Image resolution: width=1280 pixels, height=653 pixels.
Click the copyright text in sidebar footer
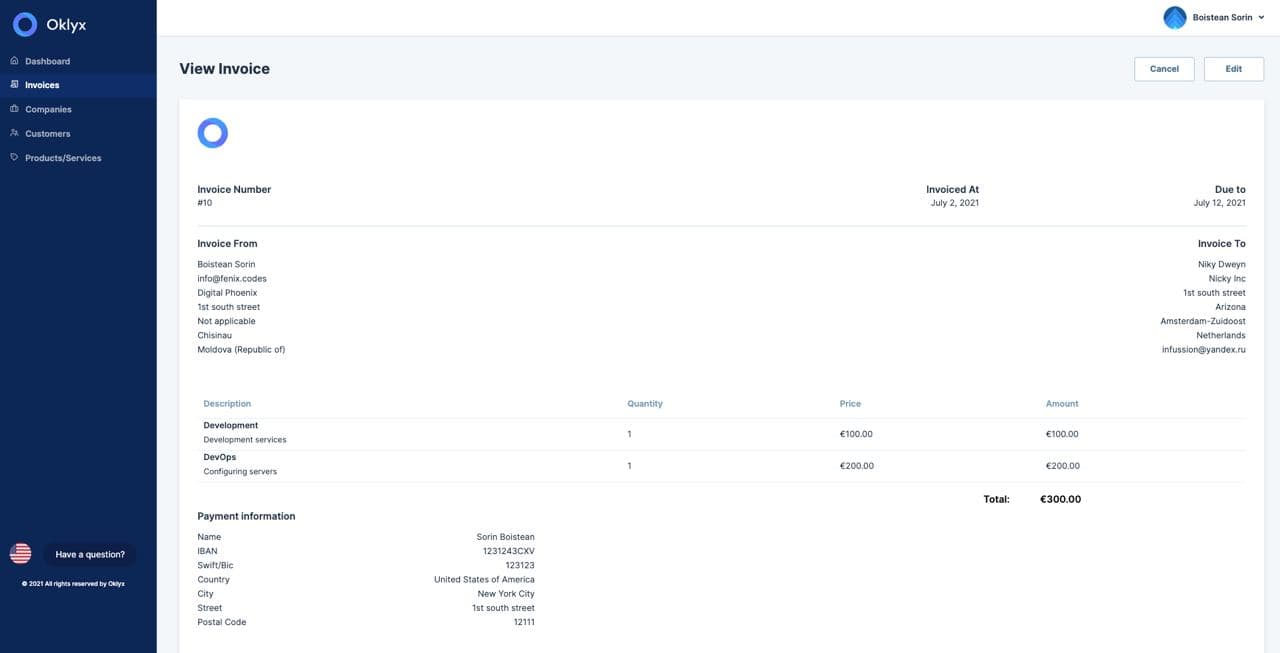(73, 584)
